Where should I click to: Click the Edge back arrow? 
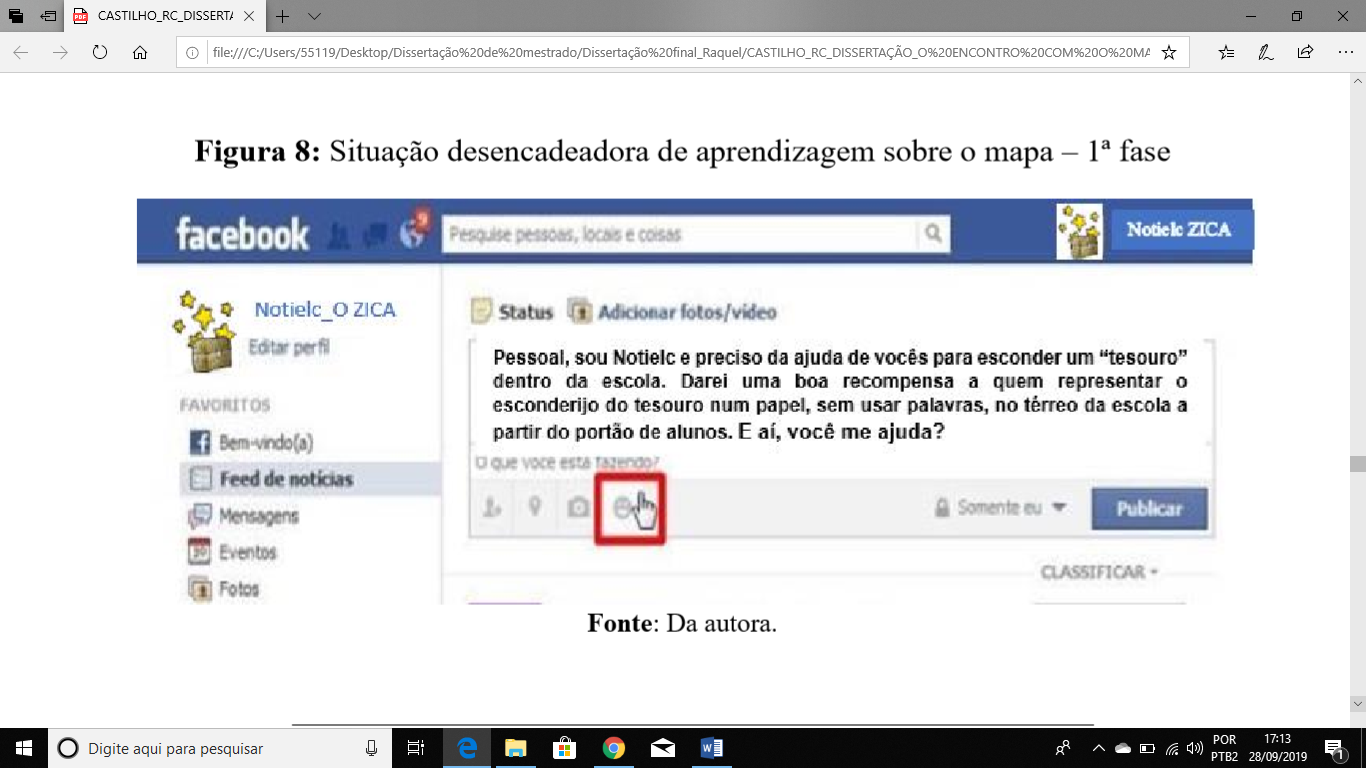click(x=21, y=52)
